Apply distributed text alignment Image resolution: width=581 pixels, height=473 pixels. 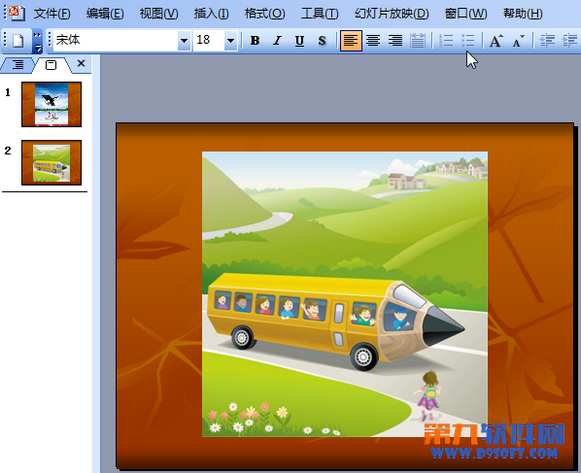(418, 40)
